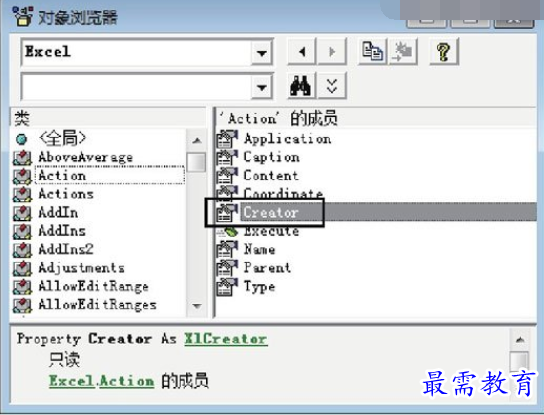Click the AllowEditRange class icon
544x415 pixels.
22,287
